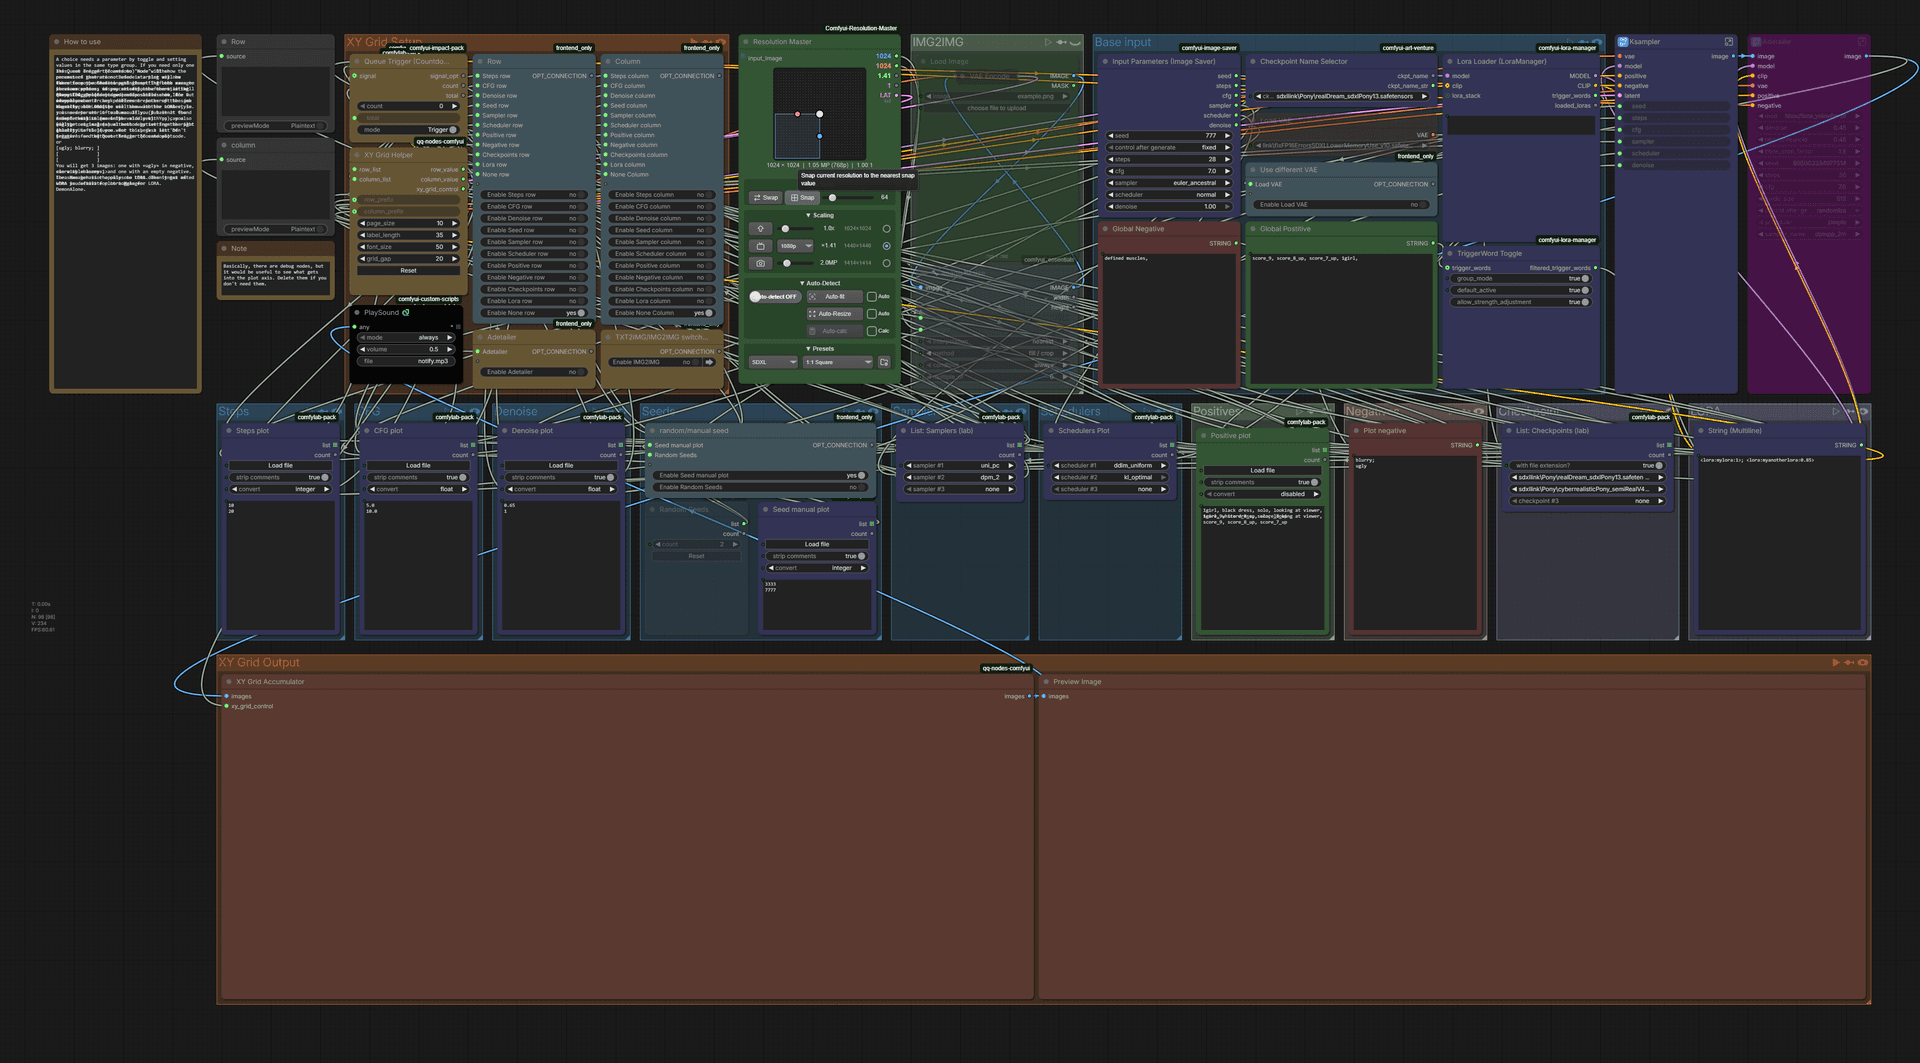The image size is (1920, 1063).
Task: Click the IMG2IMG group bypass icon
Action: pyautogui.click(x=1061, y=42)
